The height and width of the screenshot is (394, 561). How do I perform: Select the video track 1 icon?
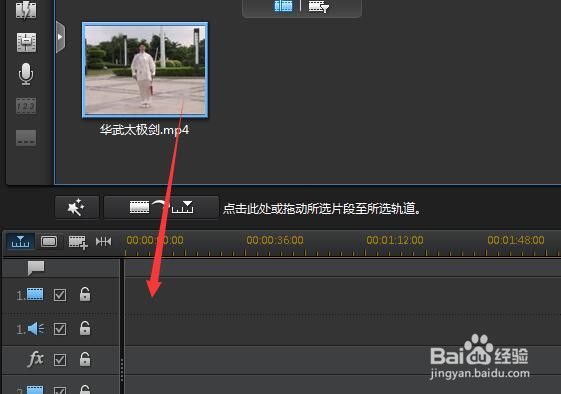(x=35, y=295)
